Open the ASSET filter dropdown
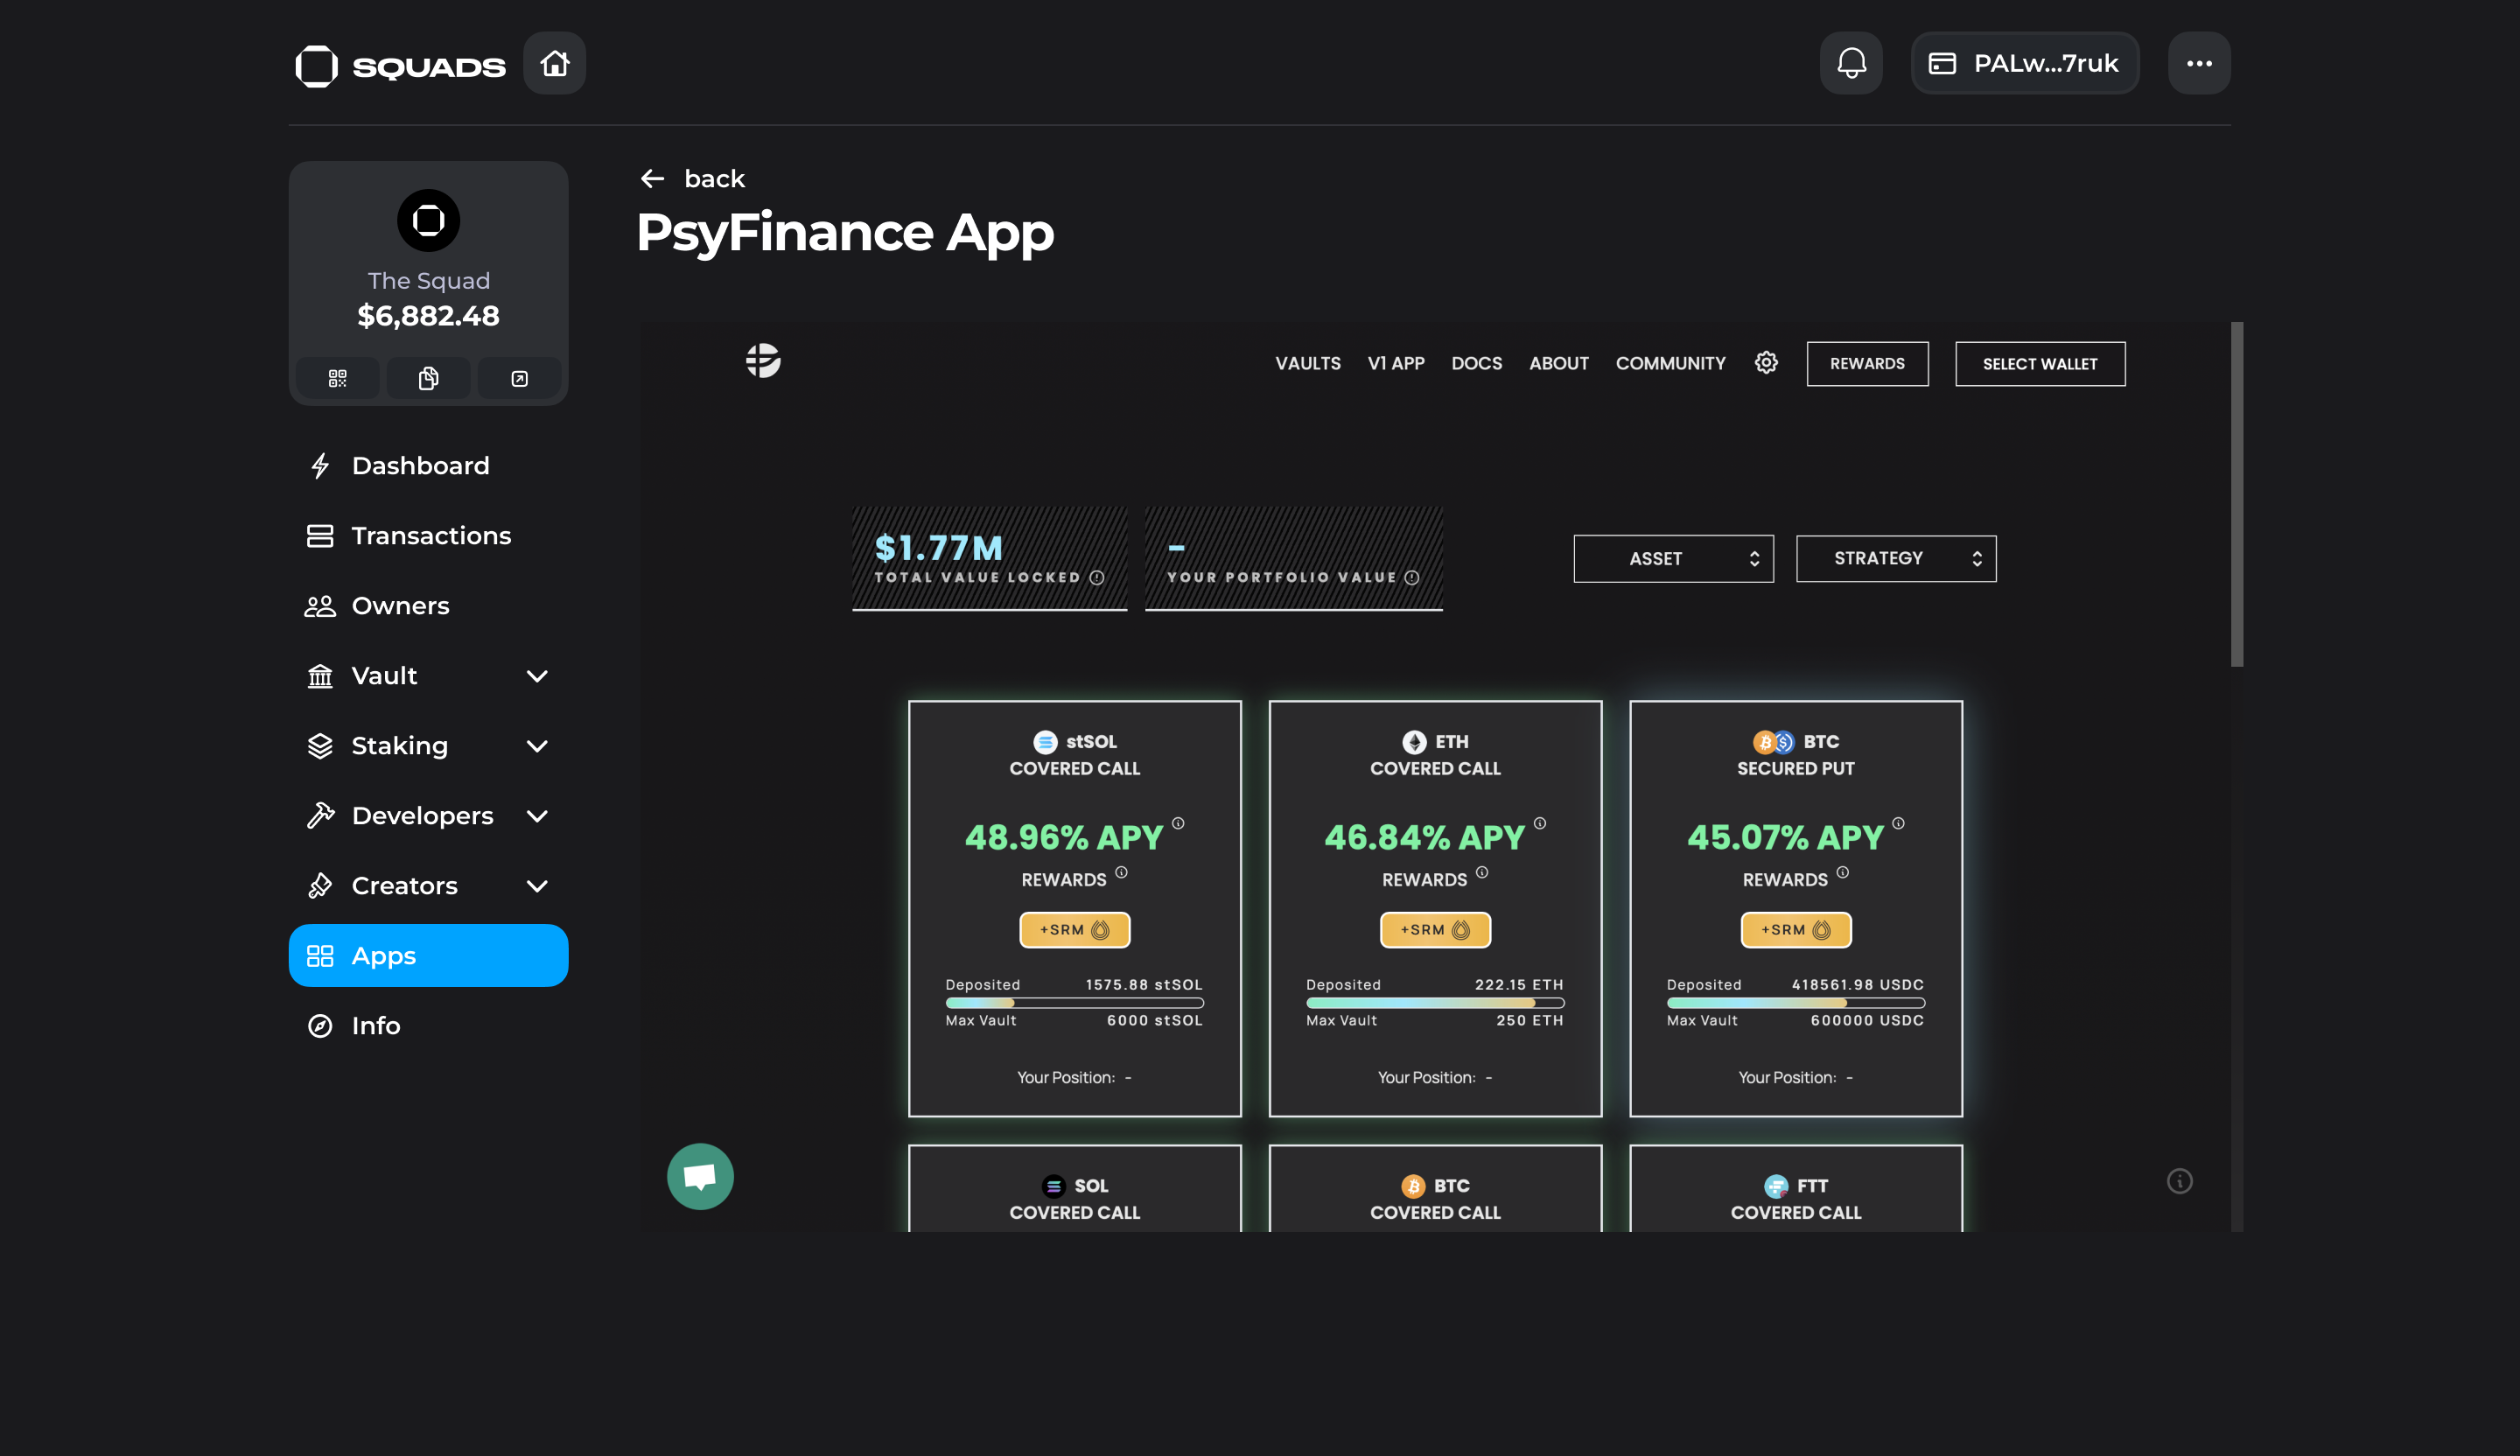The height and width of the screenshot is (1456, 2520). [1673, 559]
